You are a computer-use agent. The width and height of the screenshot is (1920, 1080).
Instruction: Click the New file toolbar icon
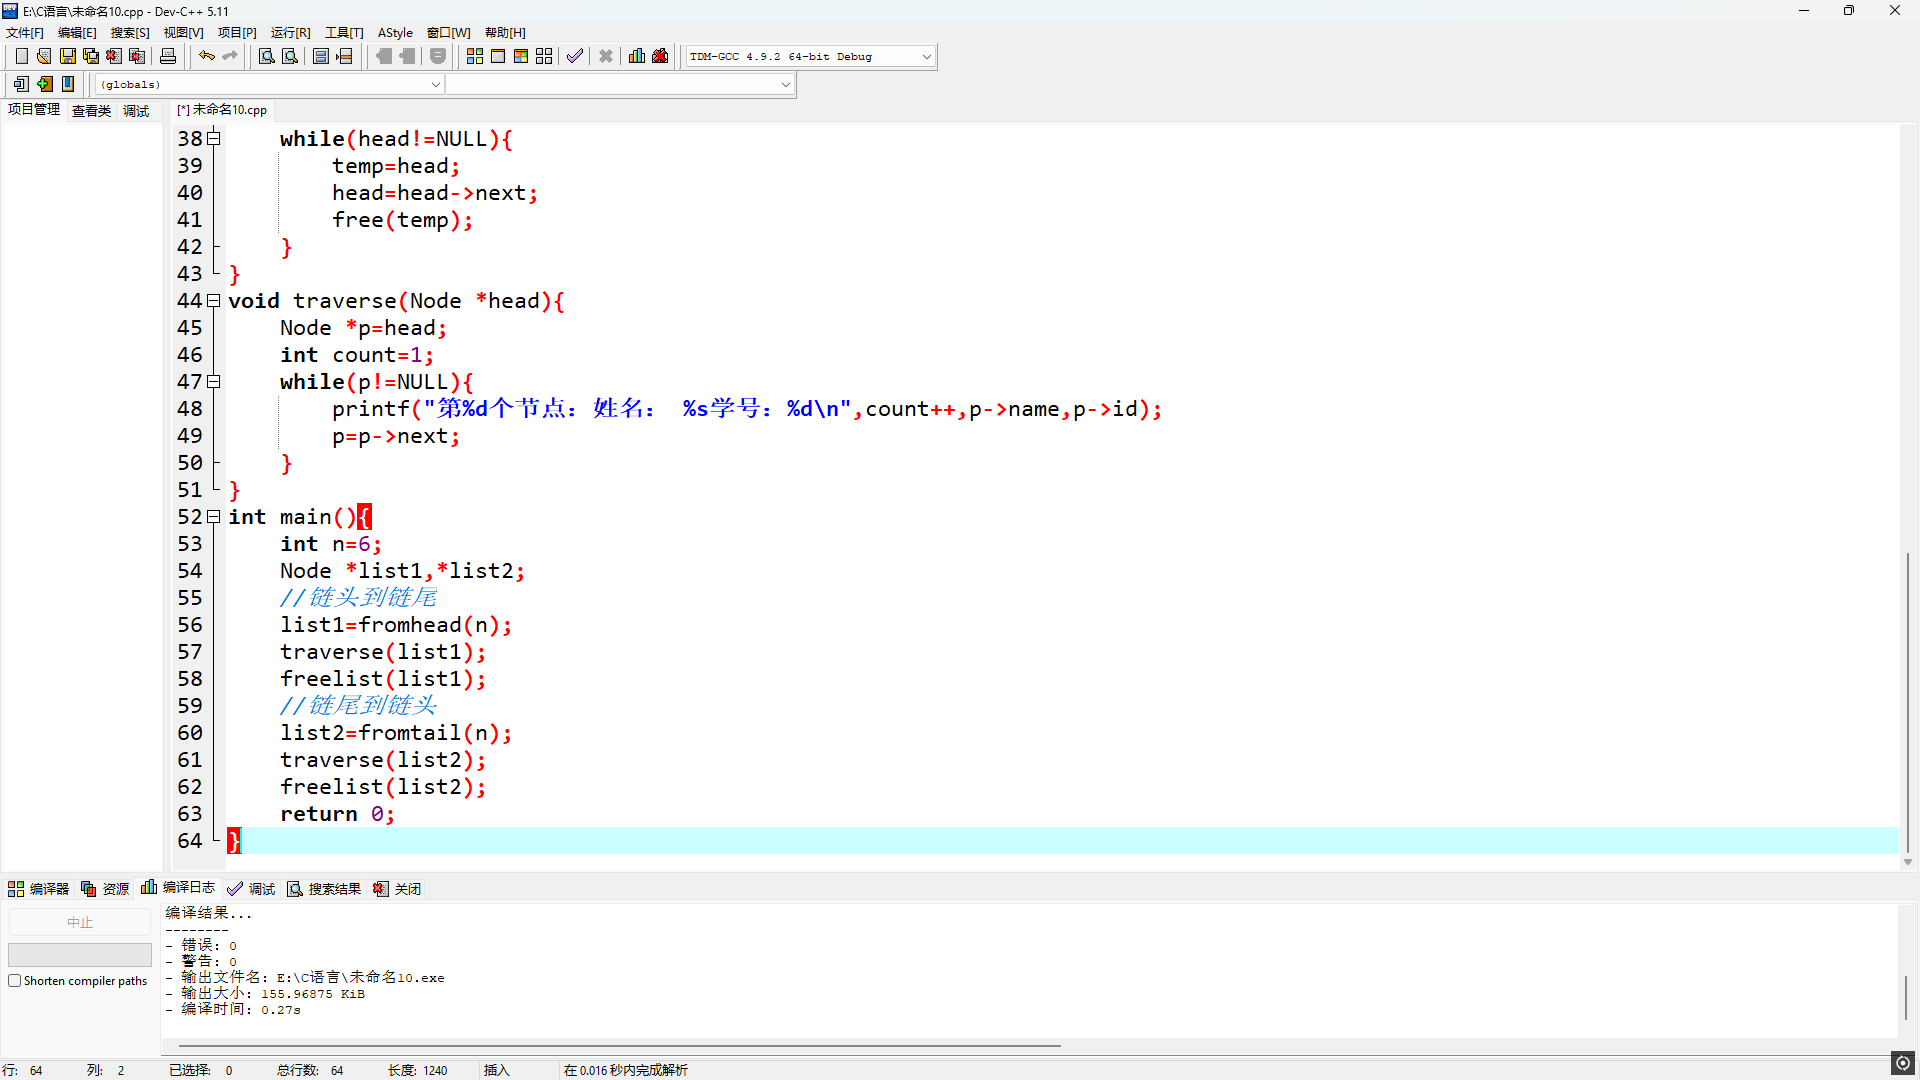point(21,56)
